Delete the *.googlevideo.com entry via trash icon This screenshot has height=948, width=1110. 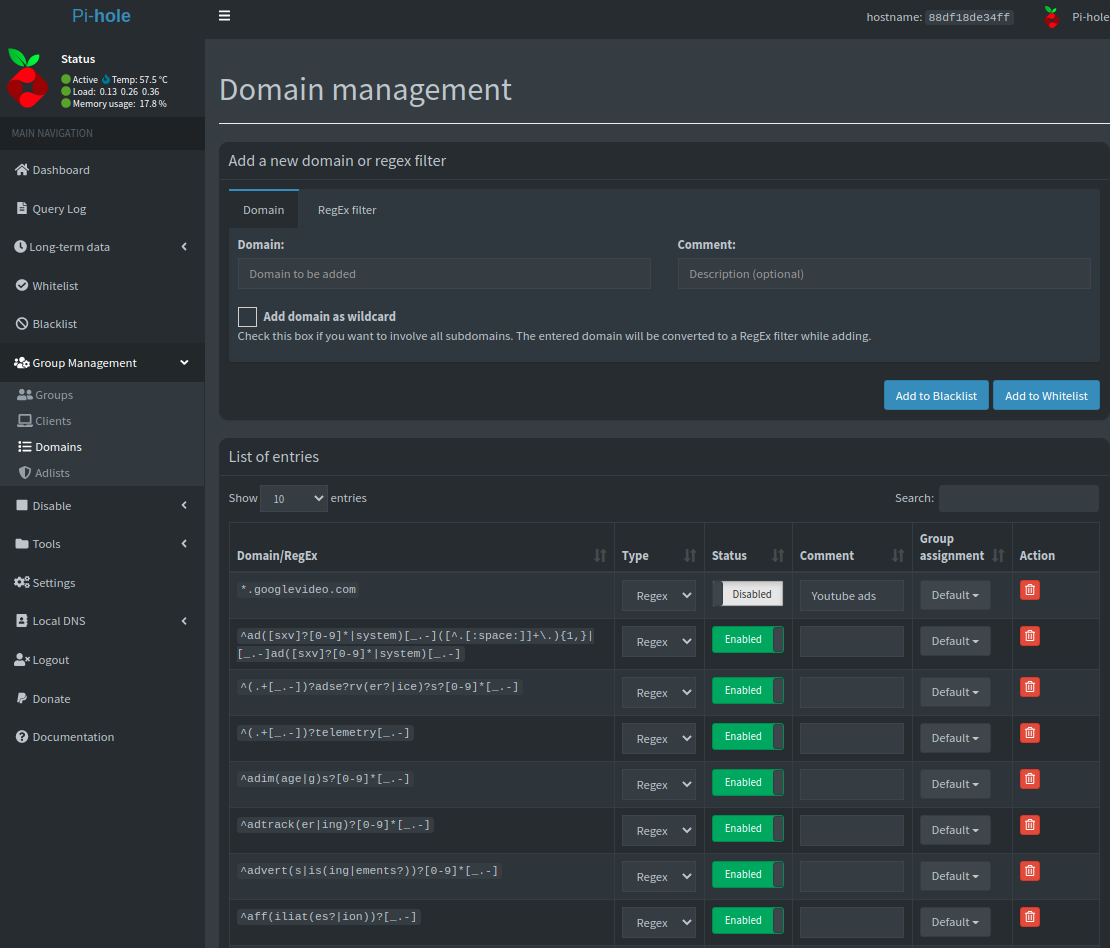[x=1030, y=590]
